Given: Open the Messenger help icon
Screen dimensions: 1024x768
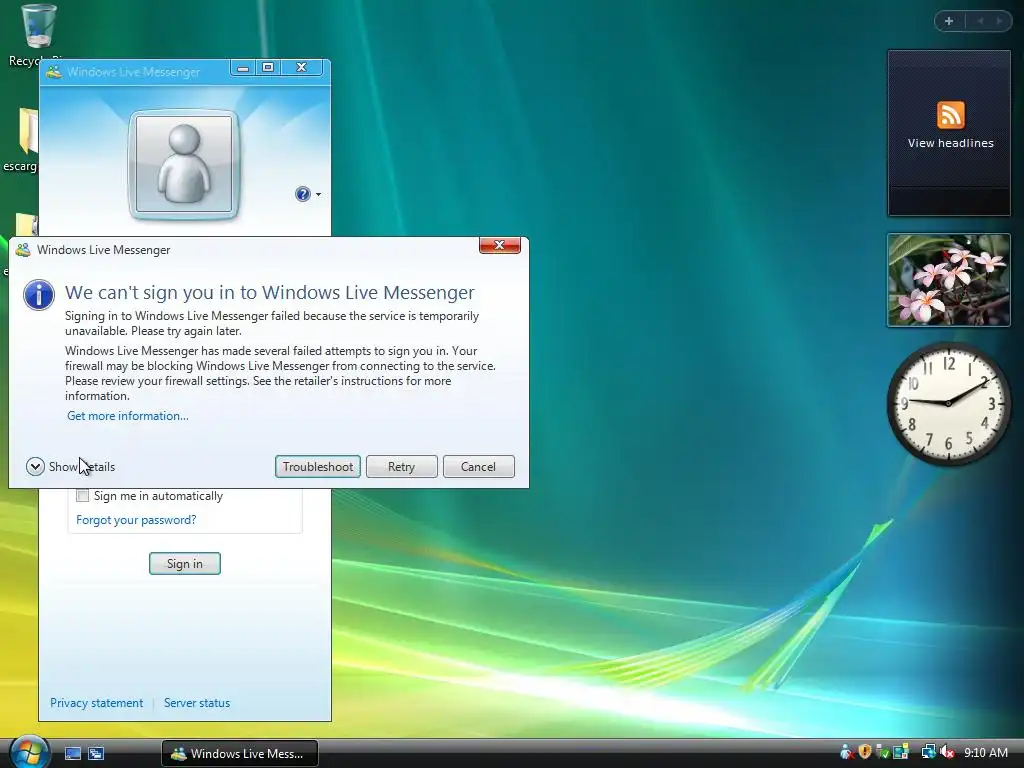Looking at the screenshot, I should (302, 194).
